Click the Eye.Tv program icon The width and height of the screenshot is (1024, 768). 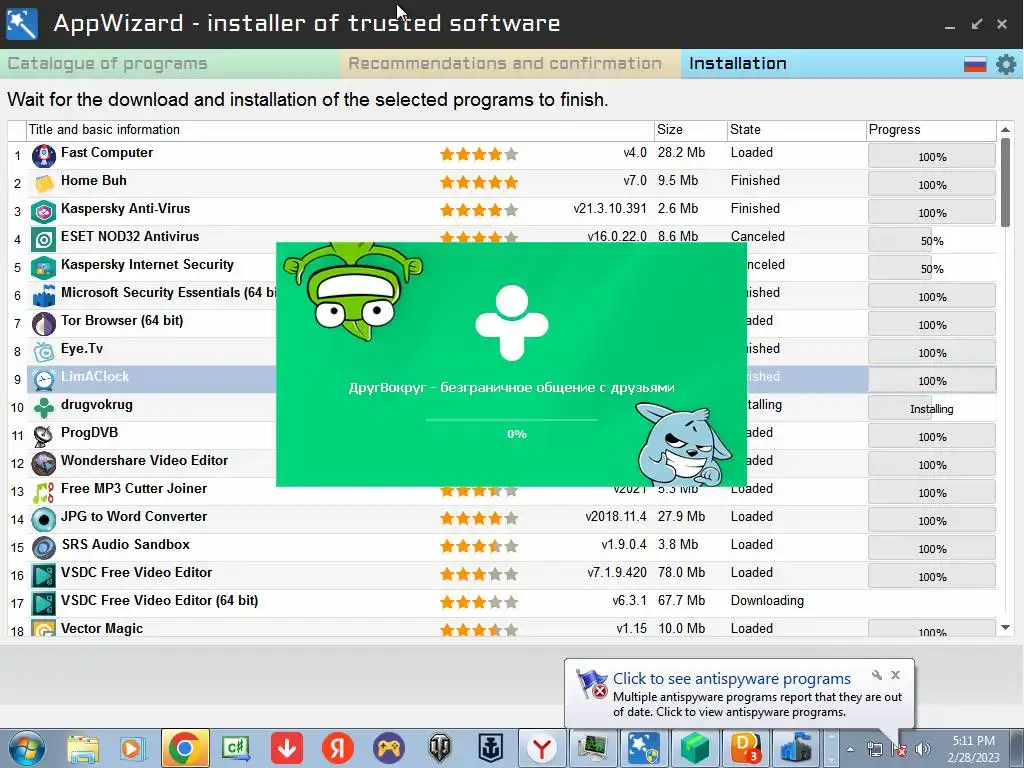point(44,352)
